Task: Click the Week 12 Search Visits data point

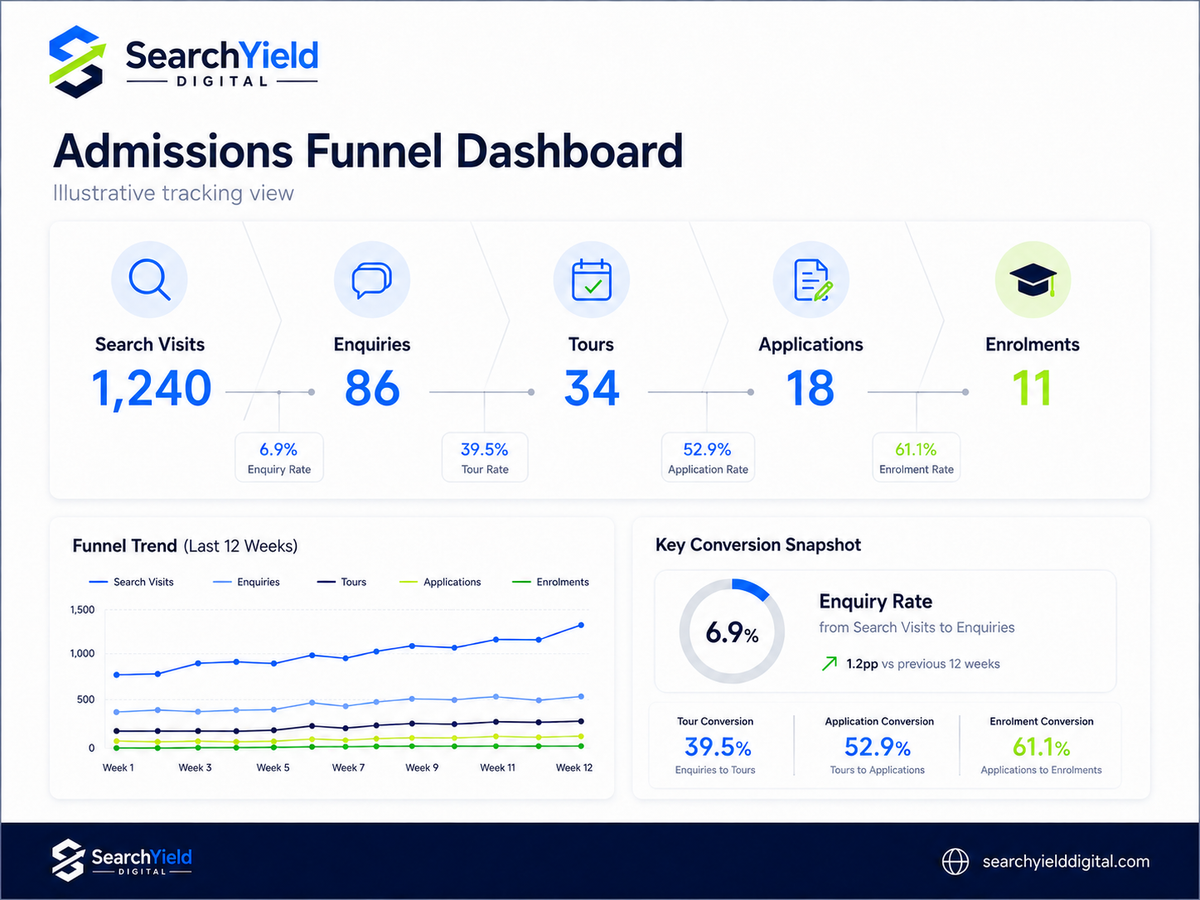Action: click(580, 625)
